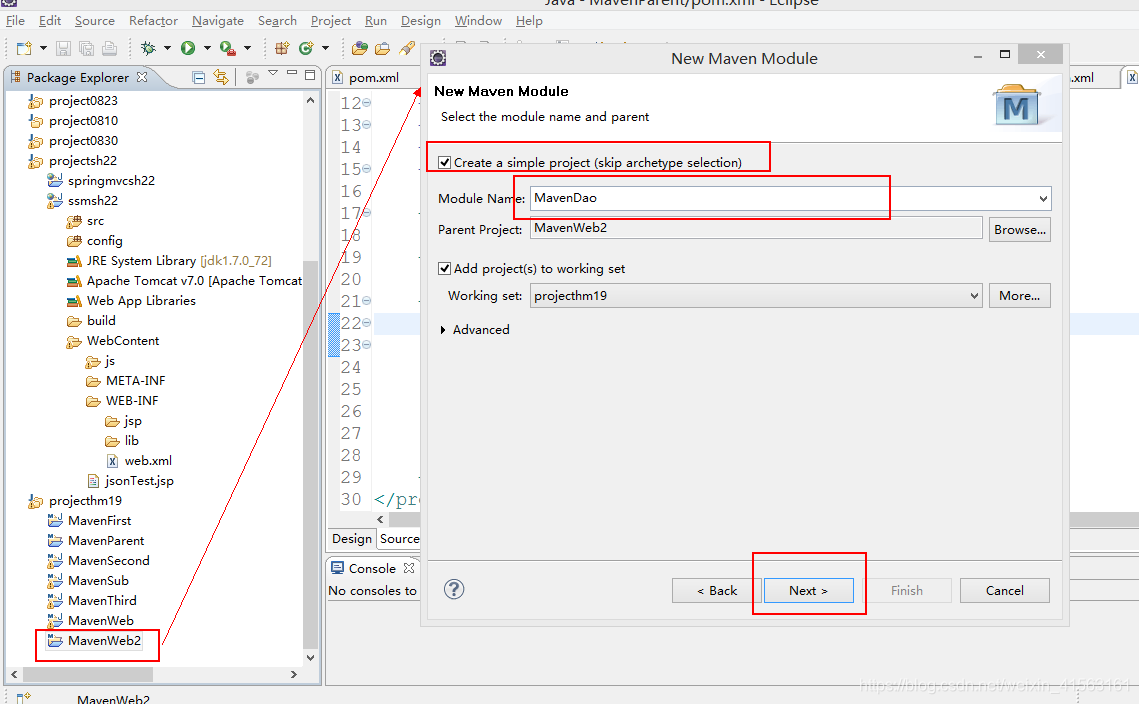Click the More... button
1139x704 pixels.
click(x=1020, y=296)
